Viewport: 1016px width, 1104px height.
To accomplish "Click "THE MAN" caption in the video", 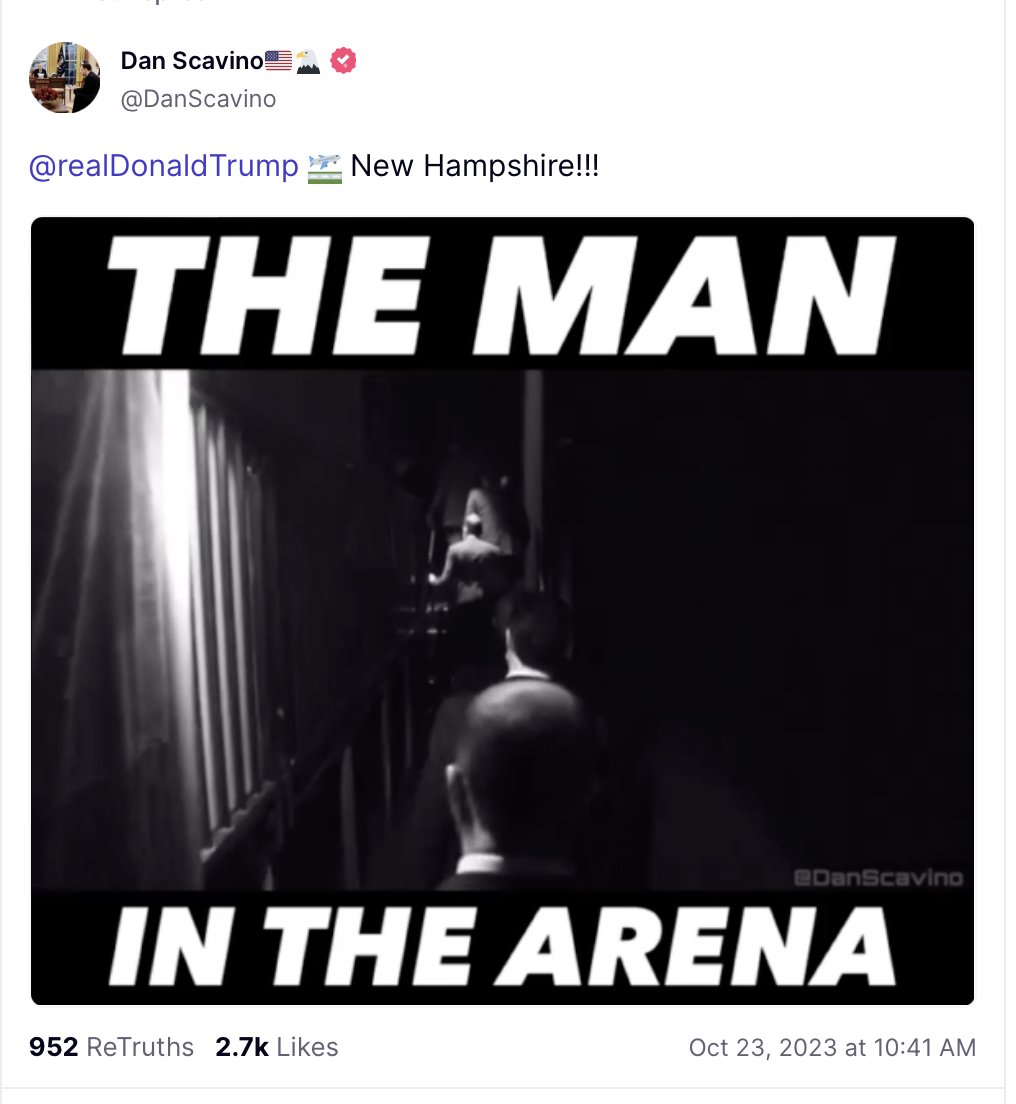I will pyautogui.click(x=502, y=293).
